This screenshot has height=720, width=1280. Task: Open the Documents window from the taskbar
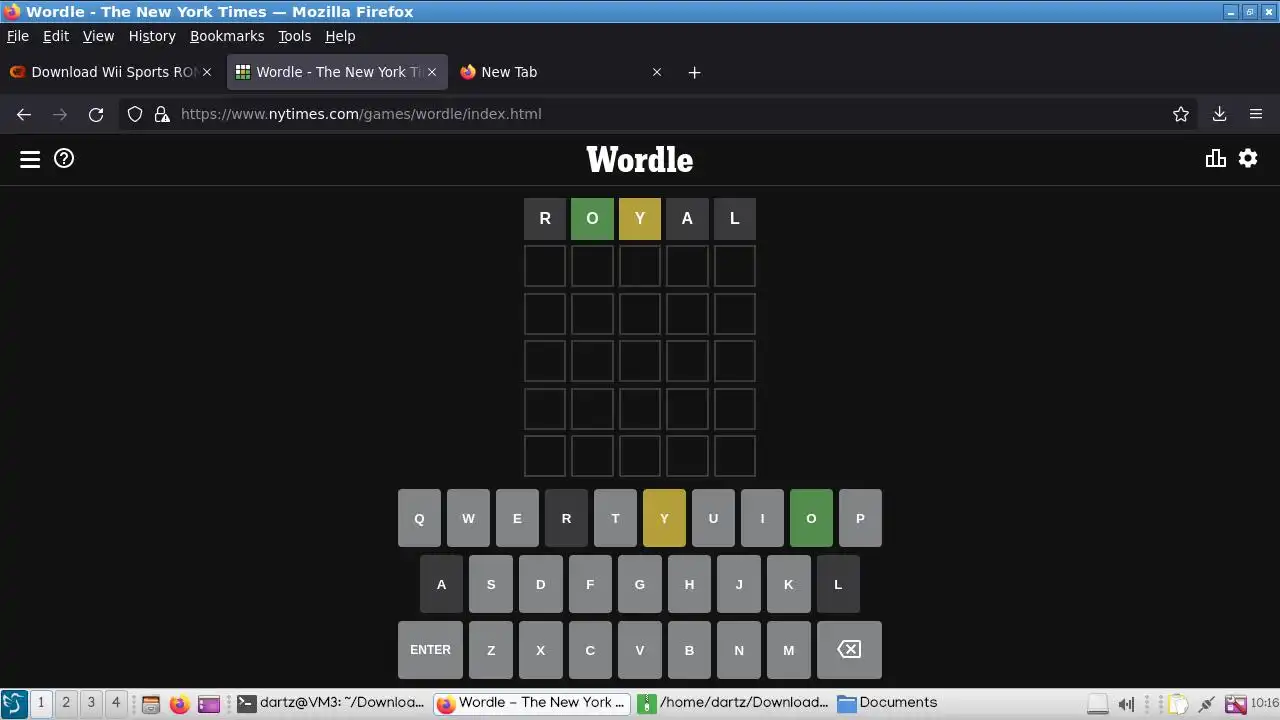[888, 703]
